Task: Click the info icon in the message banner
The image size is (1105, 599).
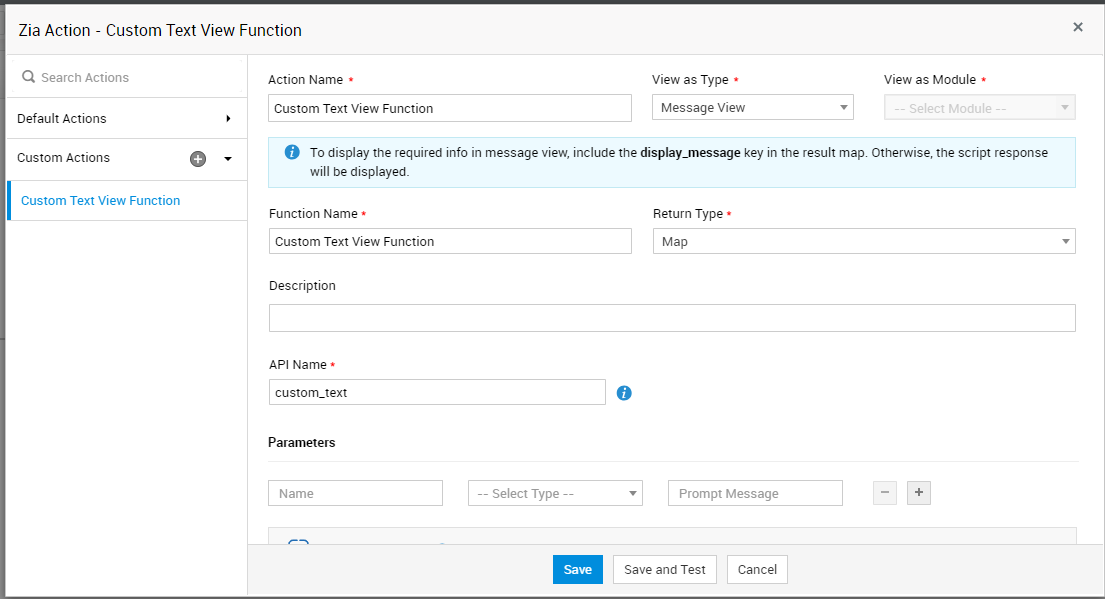Action: point(292,152)
